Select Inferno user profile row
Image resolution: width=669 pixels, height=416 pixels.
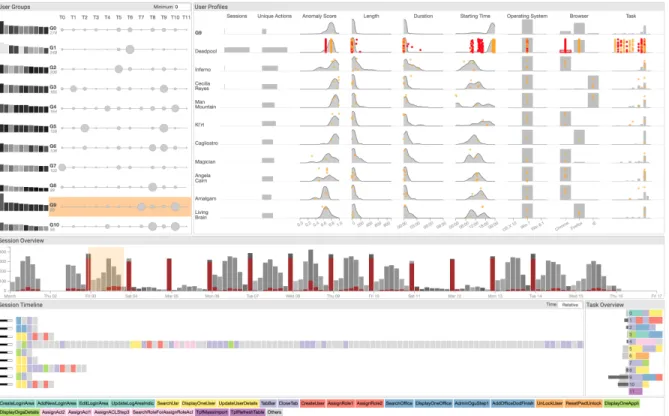pos(423,64)
